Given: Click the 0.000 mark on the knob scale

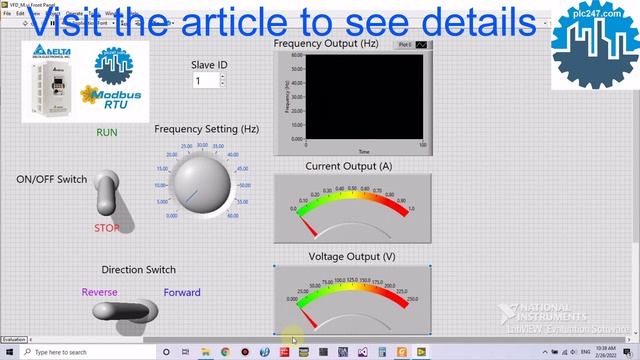Looking at the screenshot, I should [x=172, y=216].
